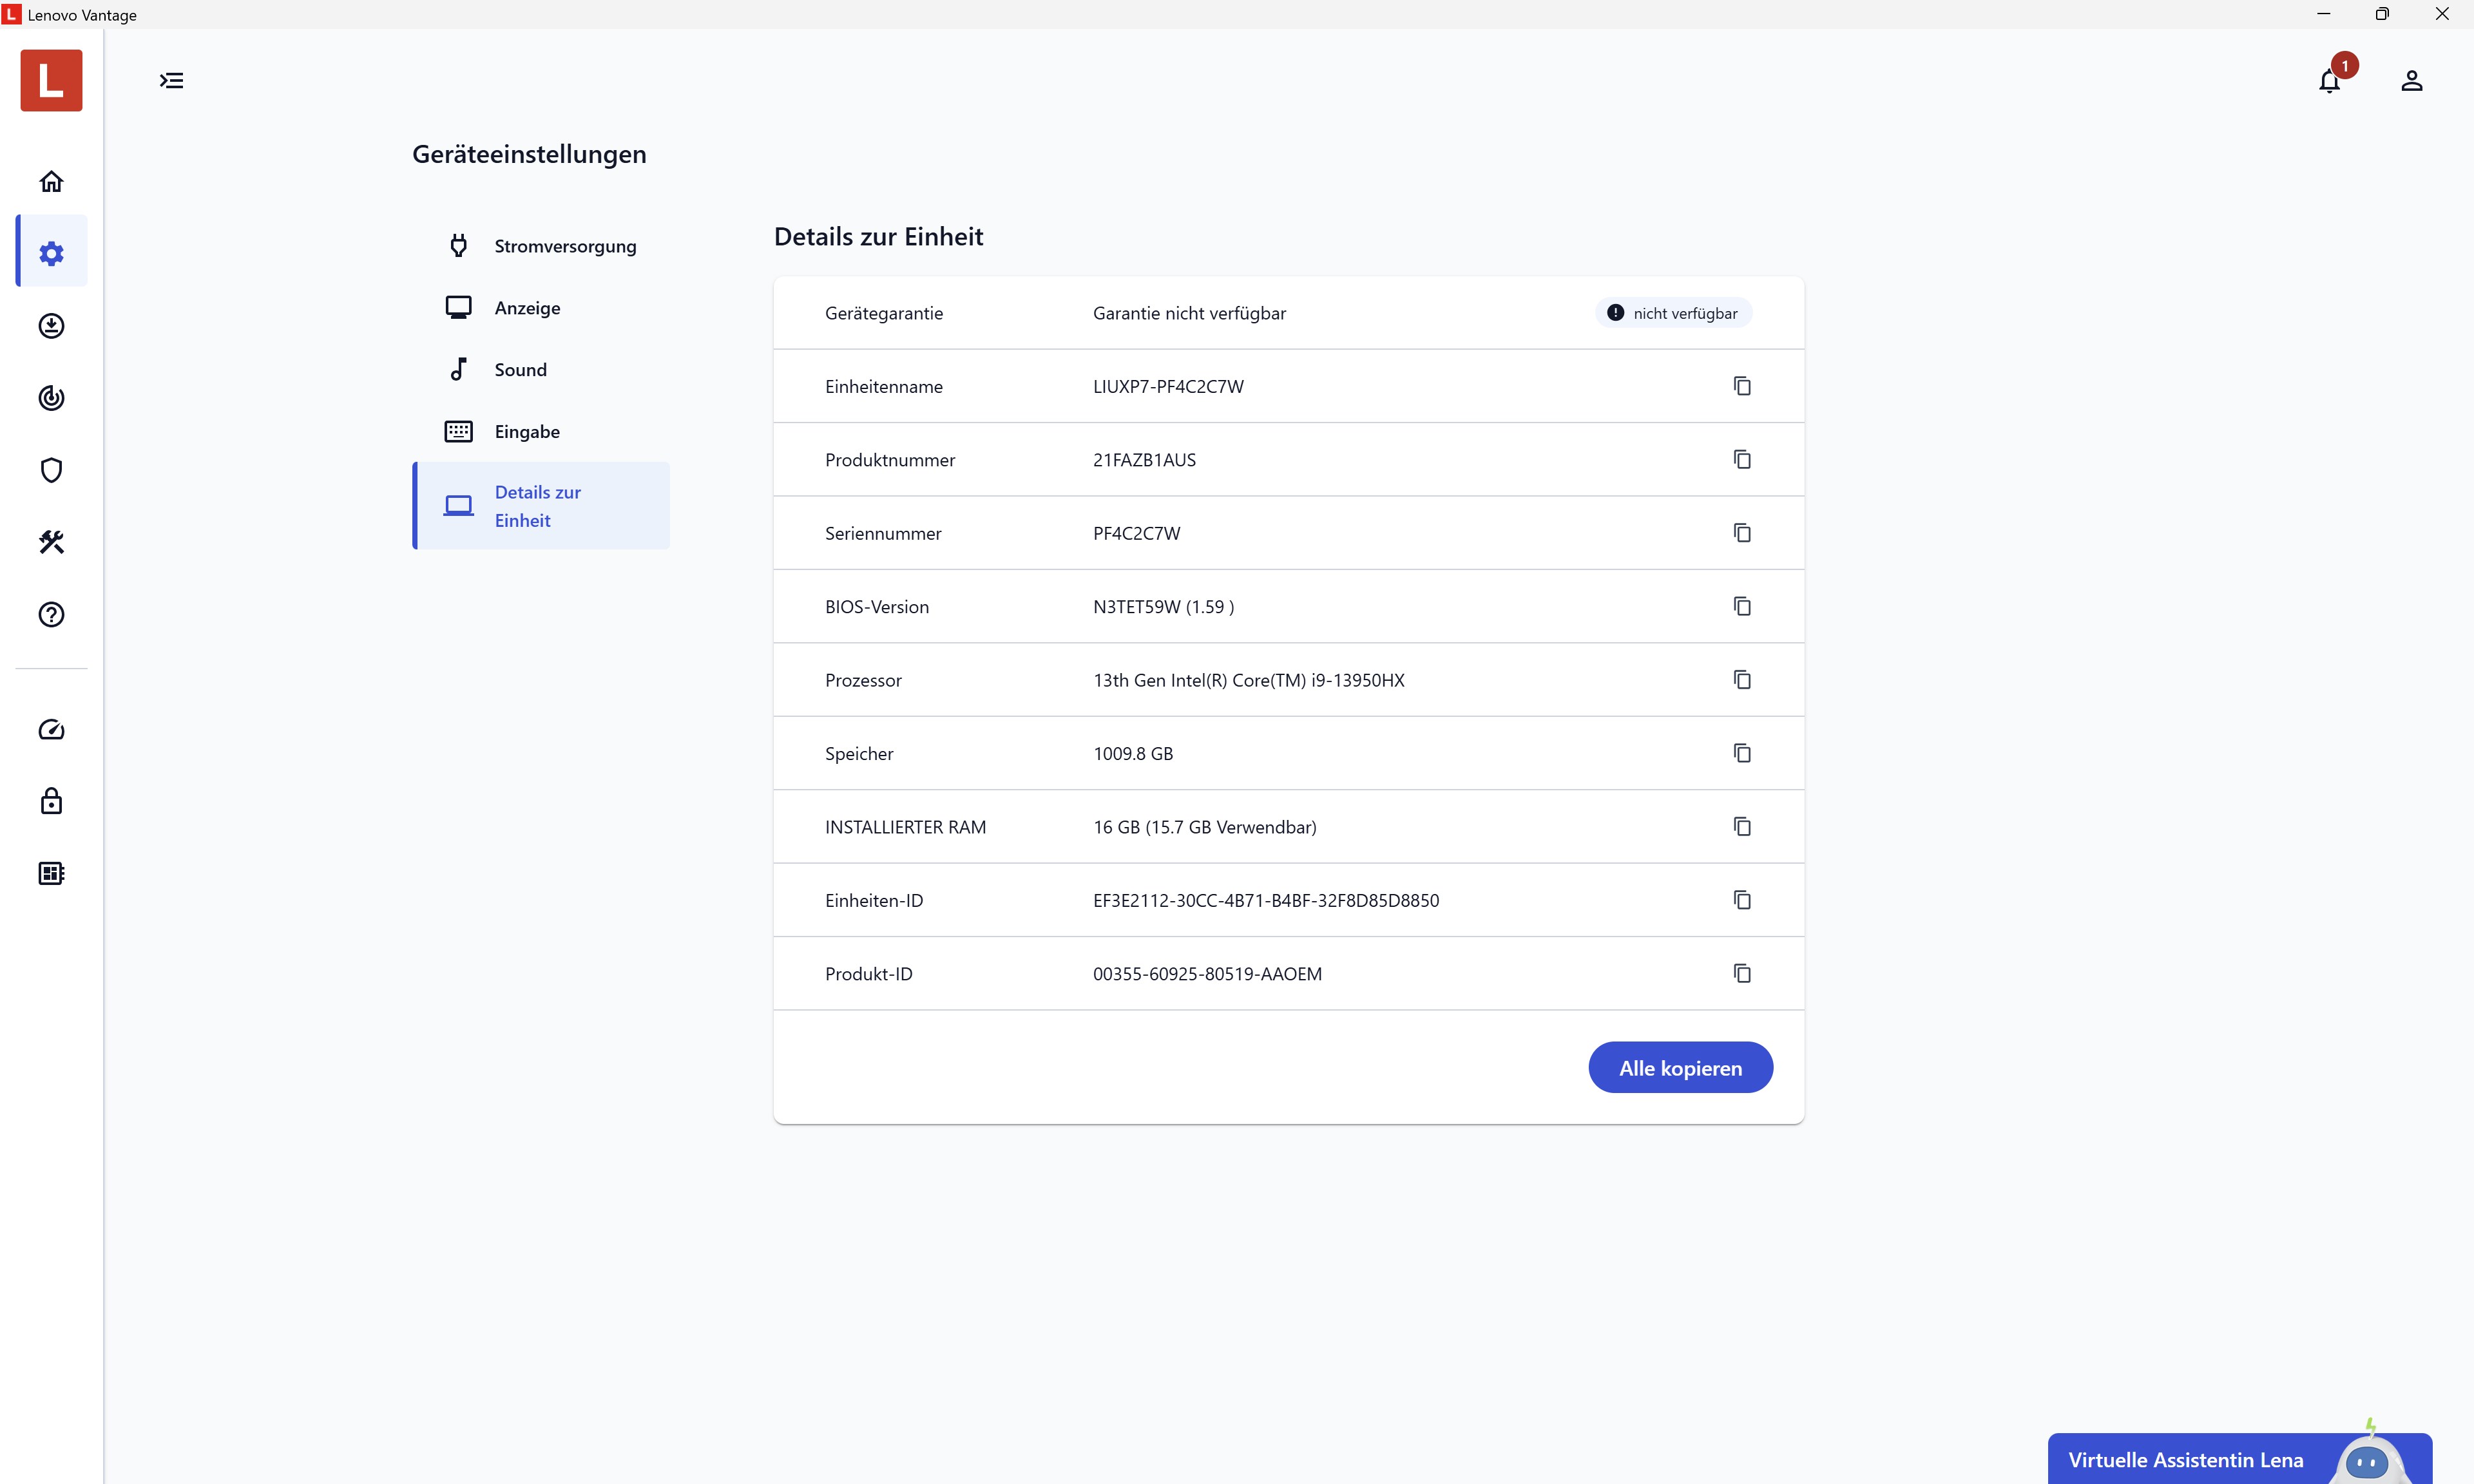The height and width of the screenshot is (1484, 2474).
Task: Copy the BIOS-Version value
Action: pyautogui.click(x=1742, y=606)
